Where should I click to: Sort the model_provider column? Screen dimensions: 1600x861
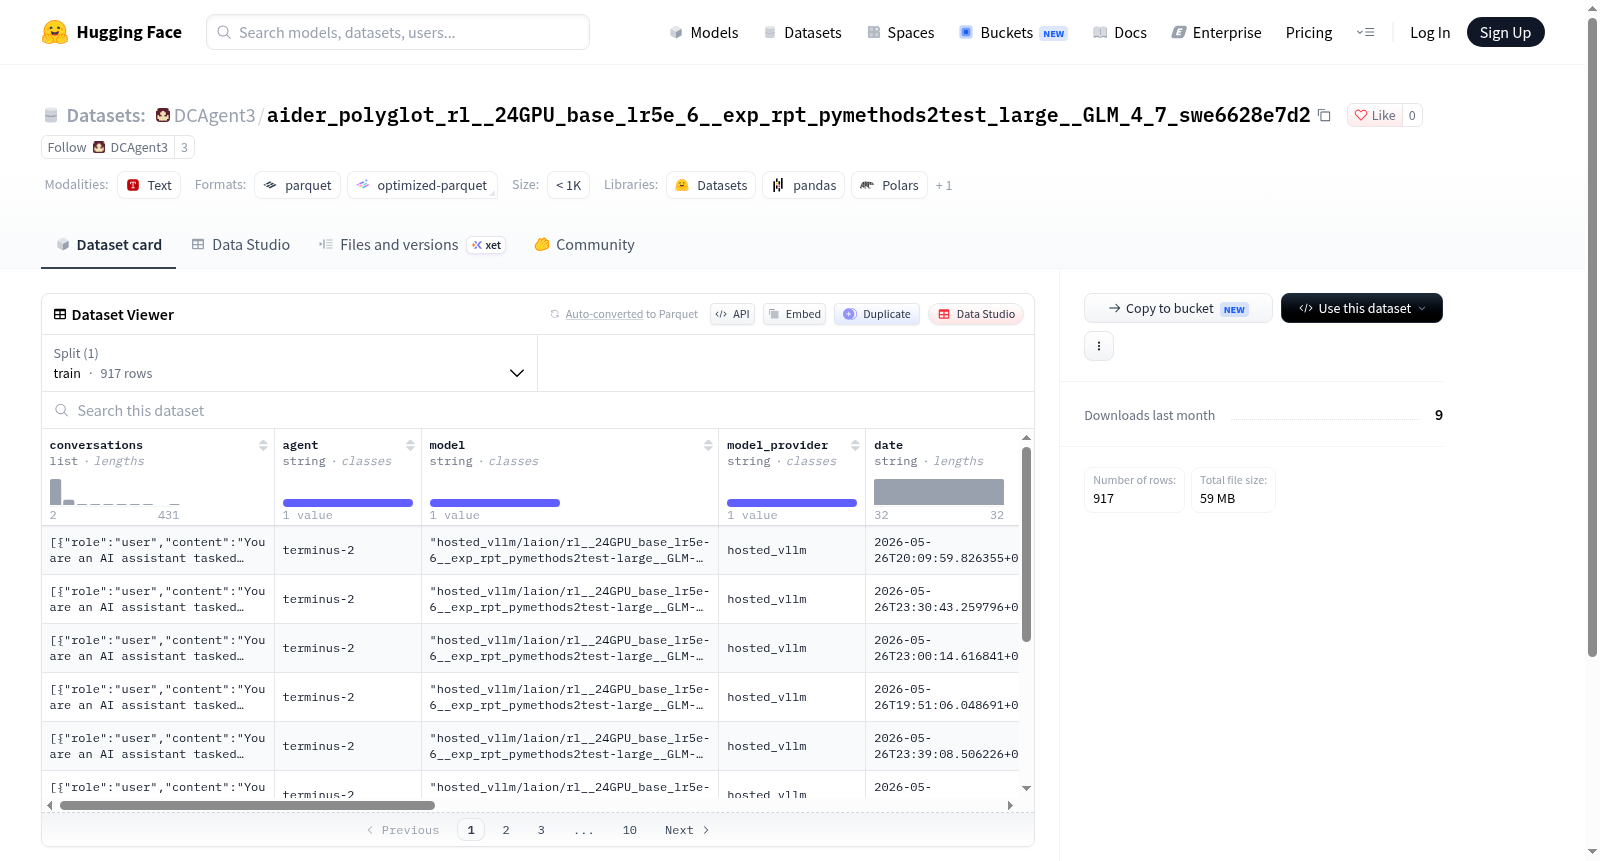[855, 445]
